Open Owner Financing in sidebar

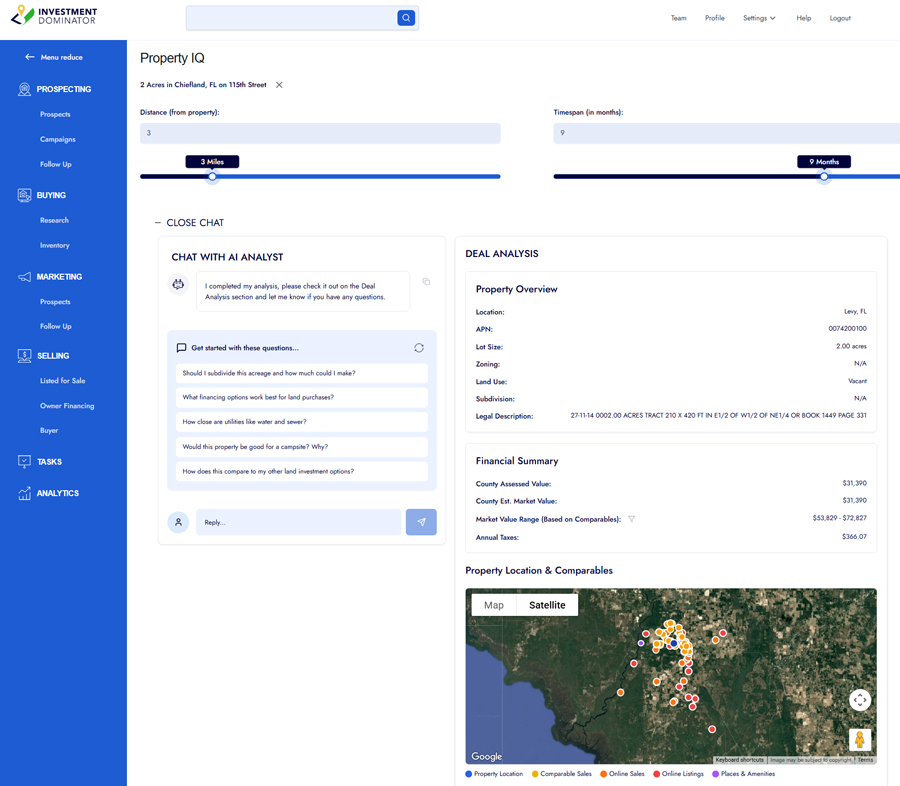(x=67, y=406)
